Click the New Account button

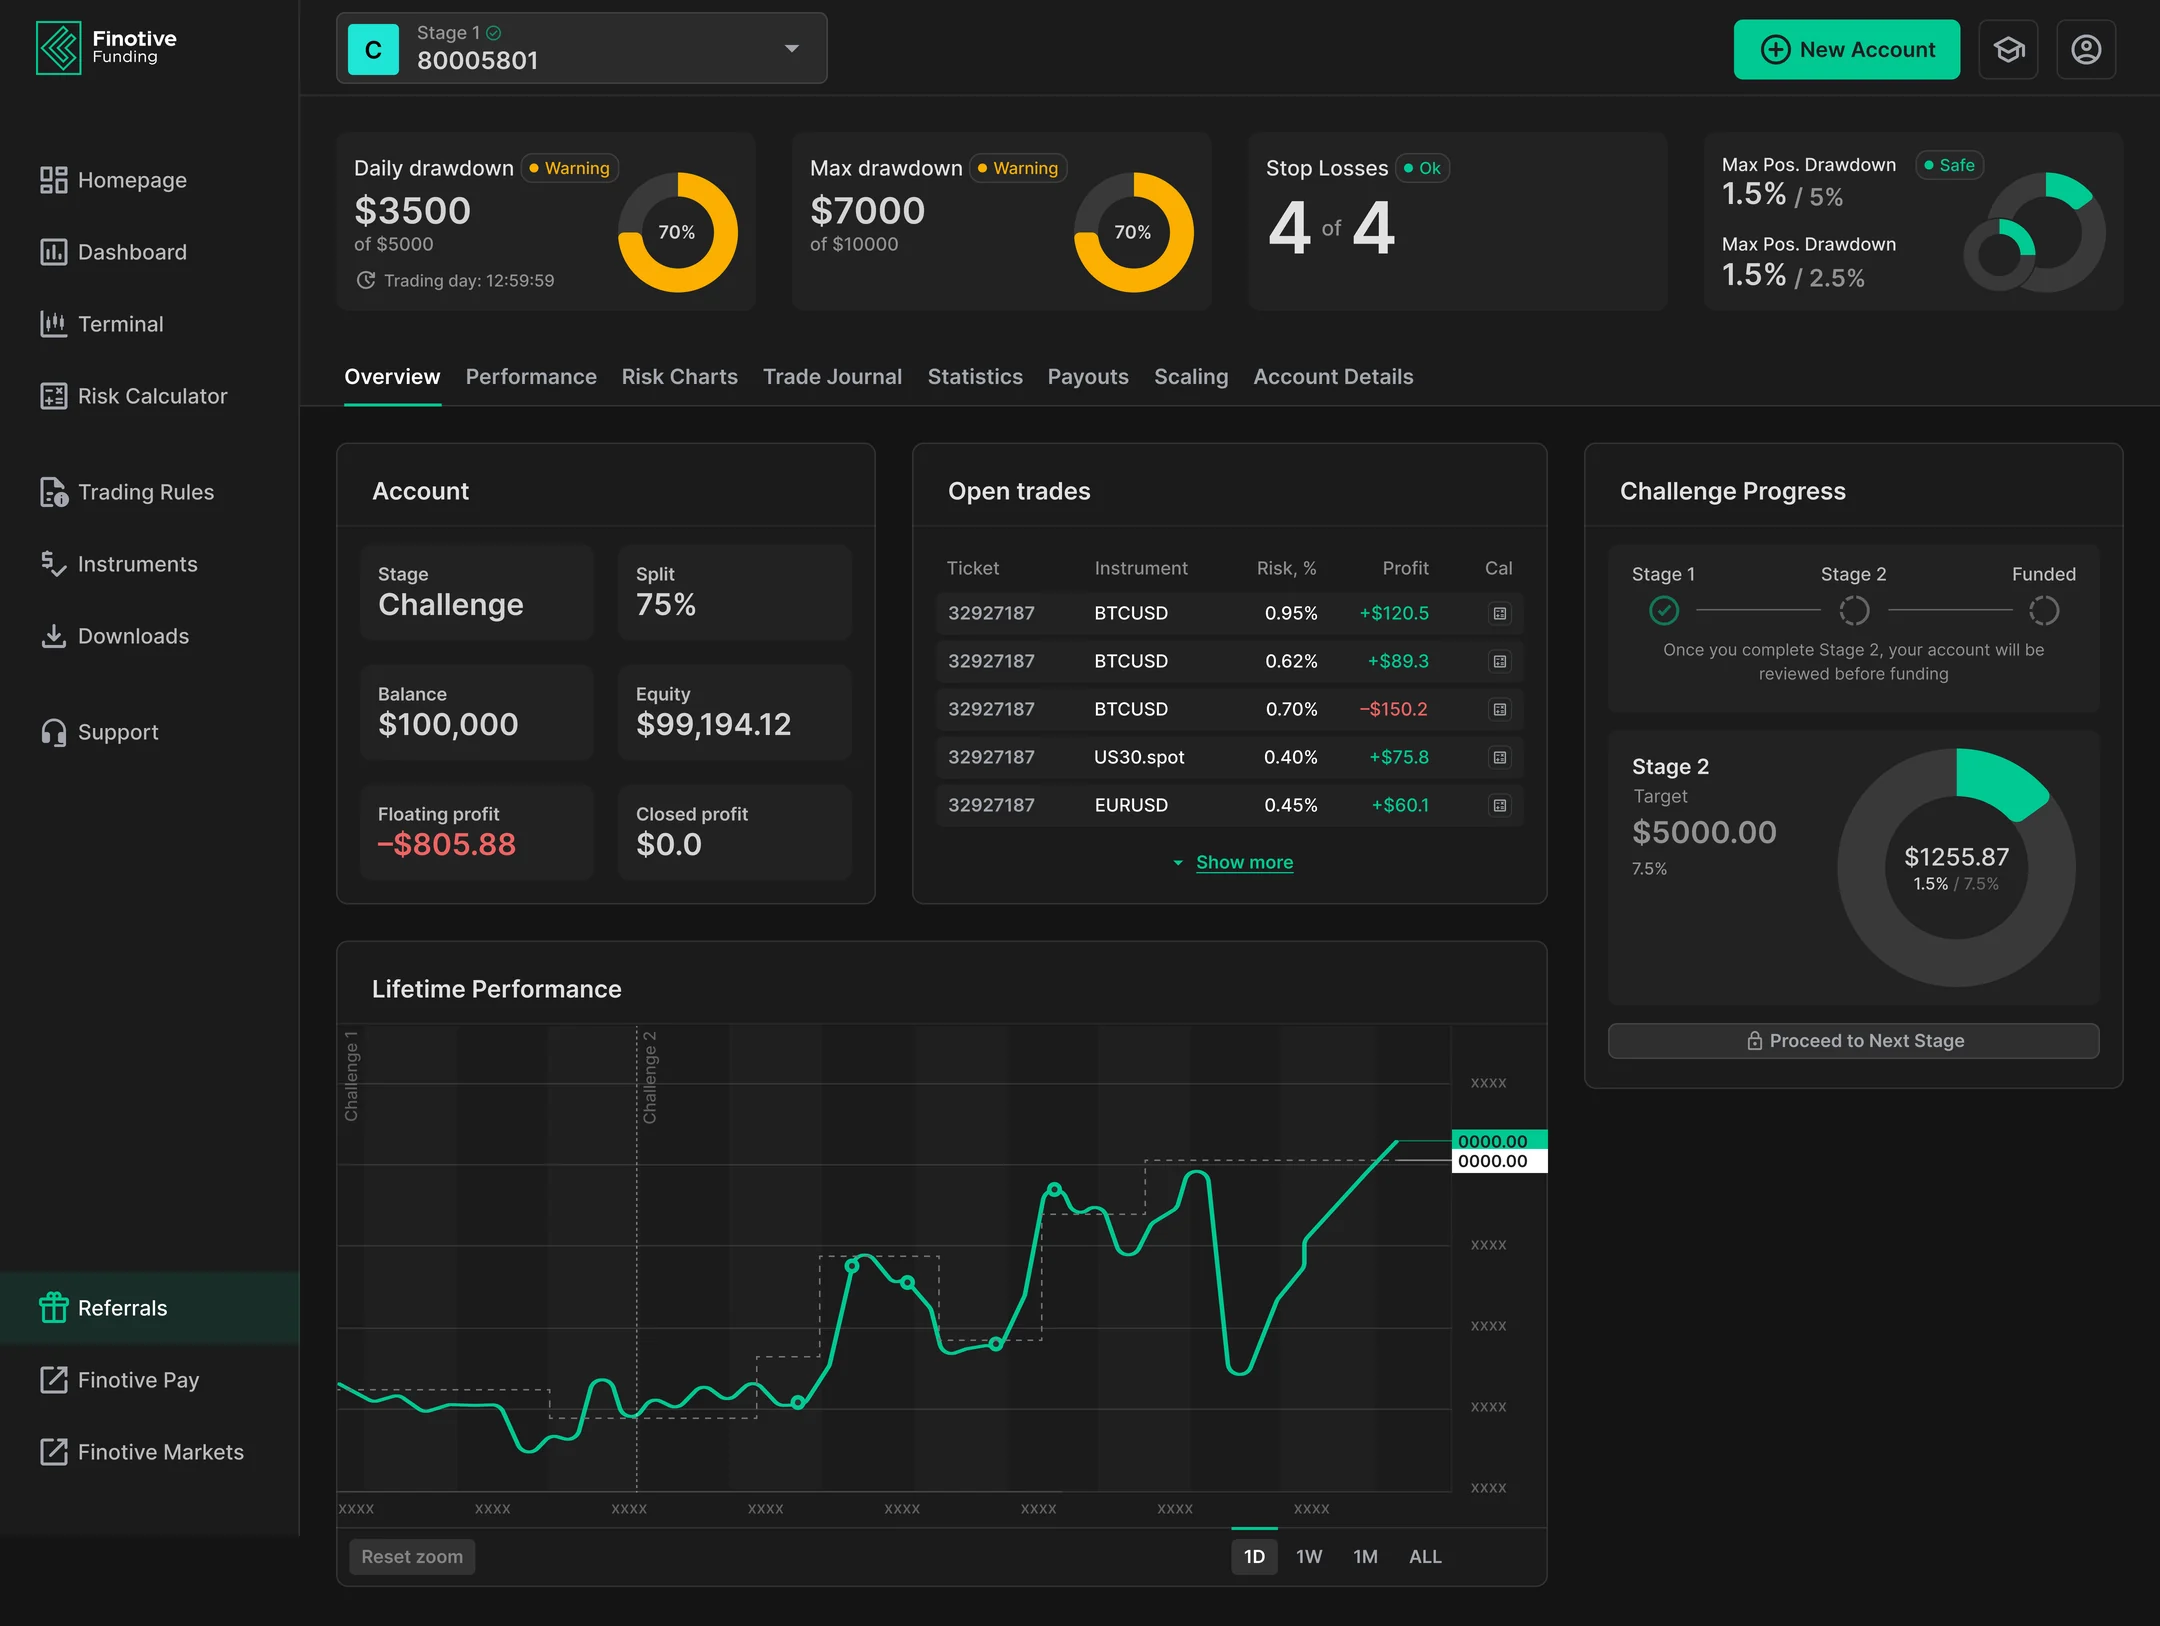tap(1847, 49)
